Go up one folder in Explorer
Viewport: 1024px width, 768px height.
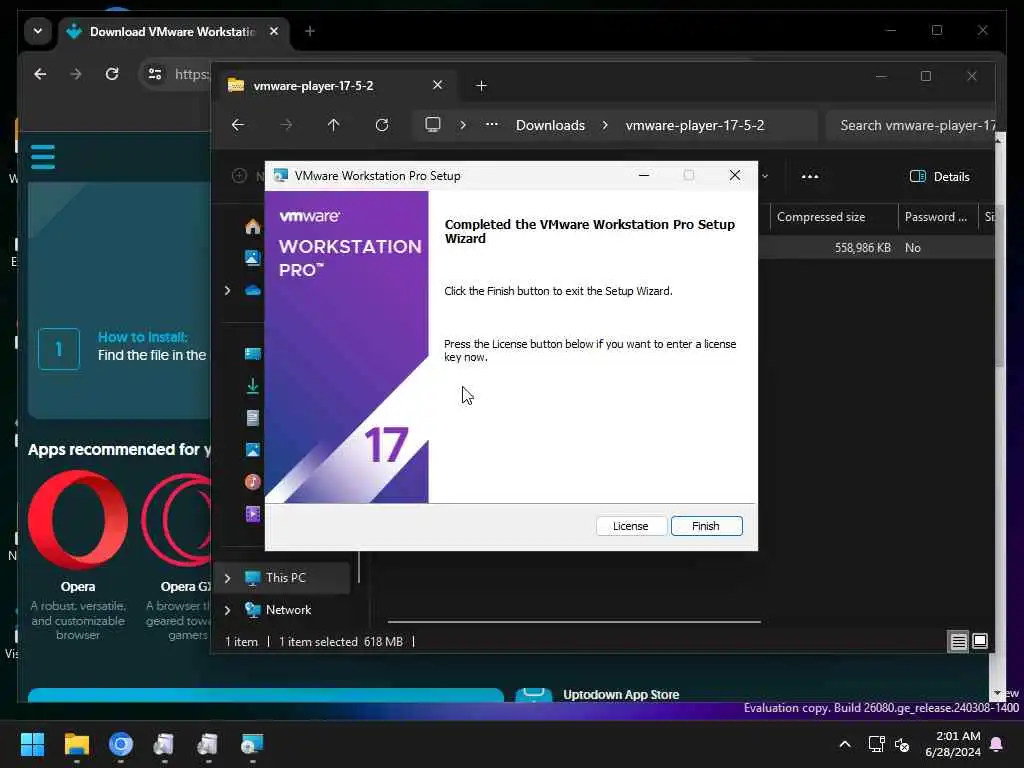pyautogui.click(x=333, y=125)
